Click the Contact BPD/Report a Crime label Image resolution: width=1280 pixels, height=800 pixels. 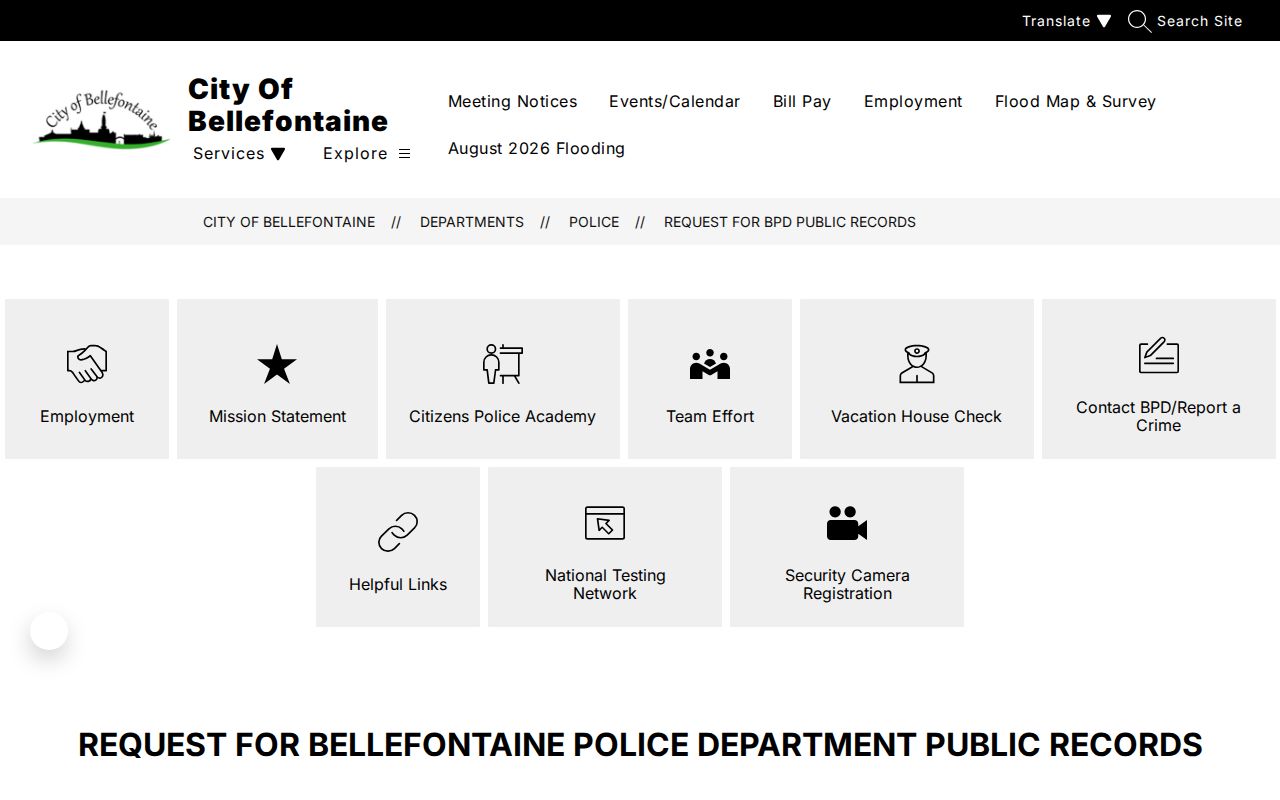click(x=1159, y=416)
